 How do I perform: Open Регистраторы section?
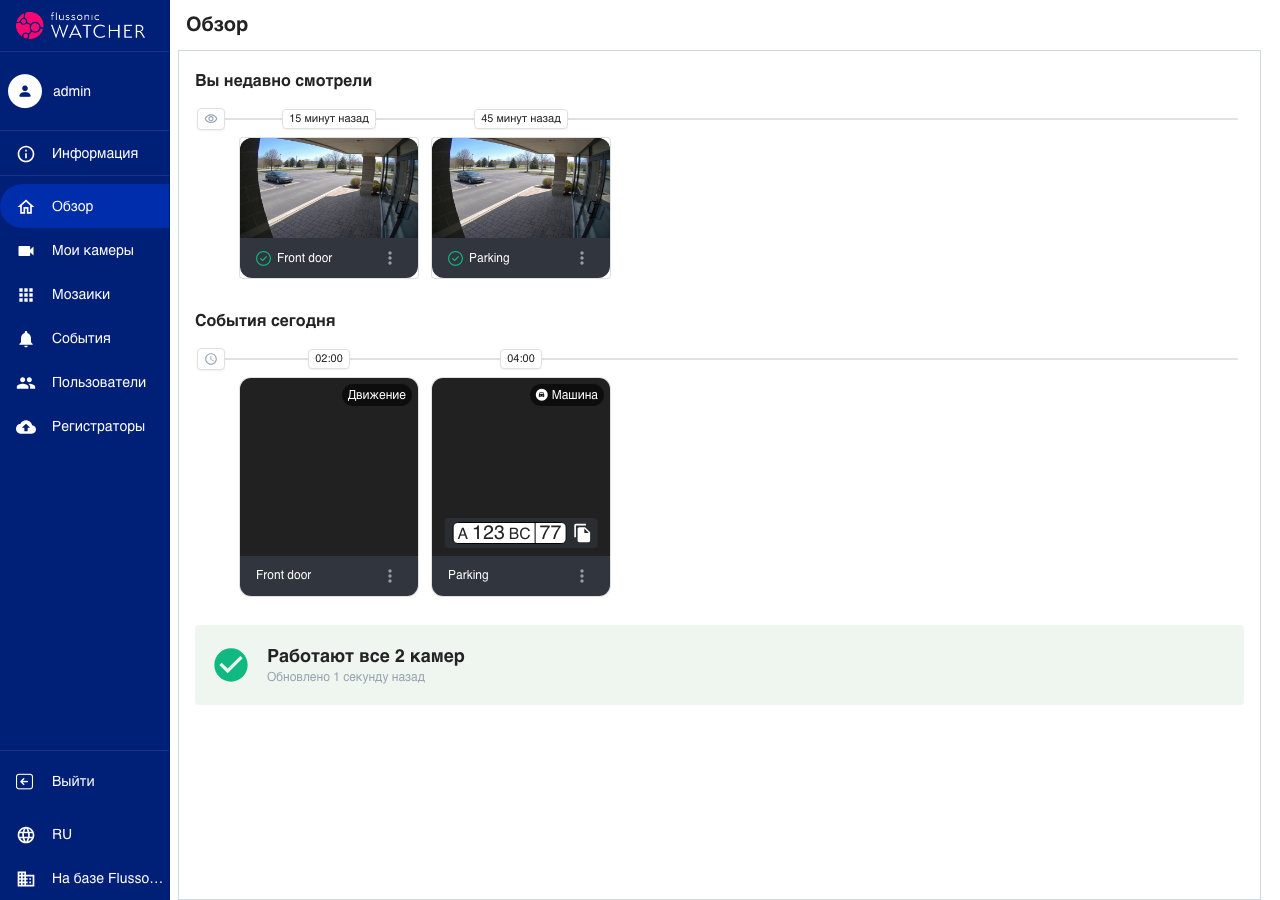85,427
